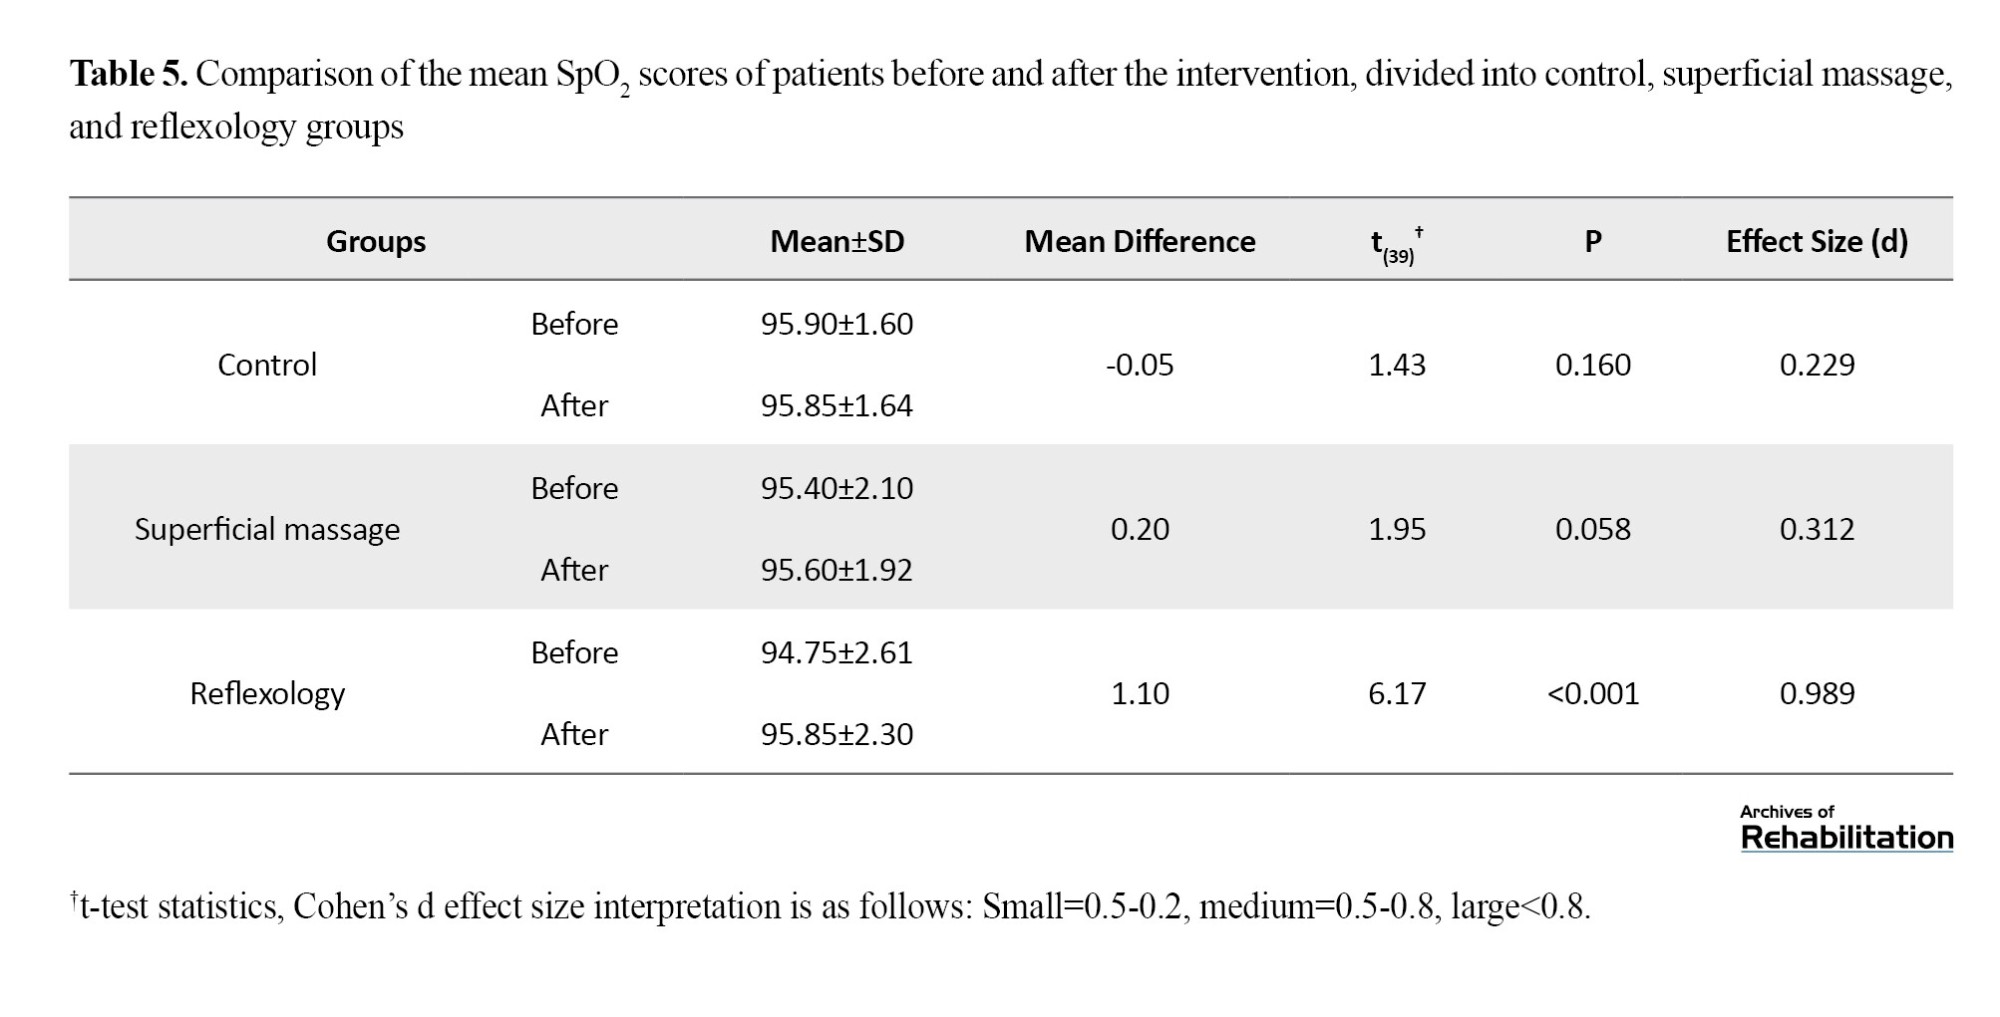Click the P value 0.058
The width and height of the screenshot is (2000, 1017).
pyautogui.click(x=1593, y=529)
